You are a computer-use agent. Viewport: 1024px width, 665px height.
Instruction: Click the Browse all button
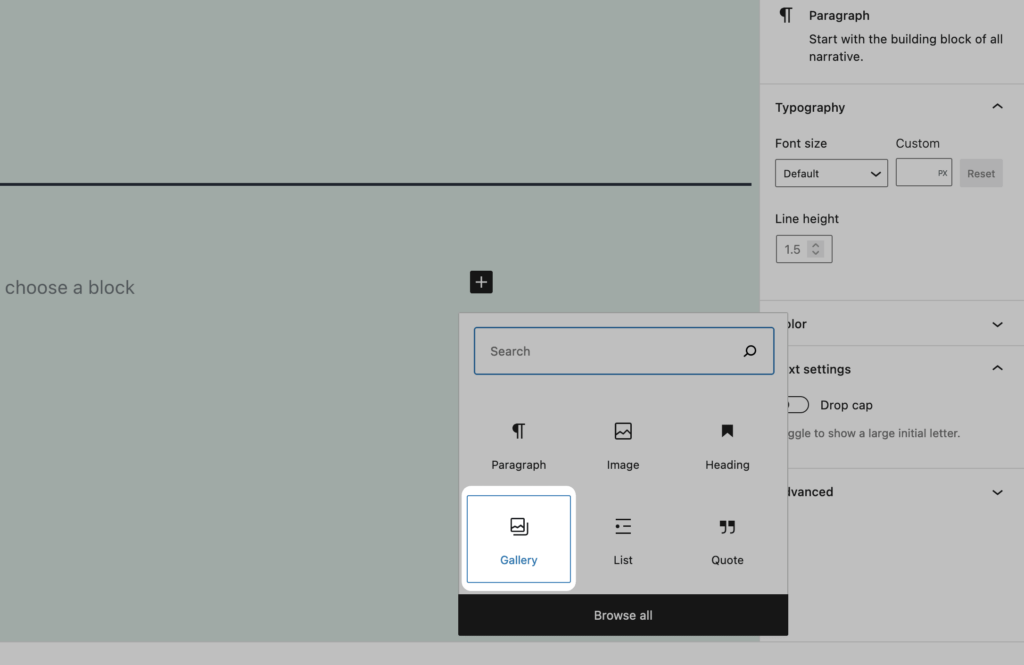coord(623,616)
